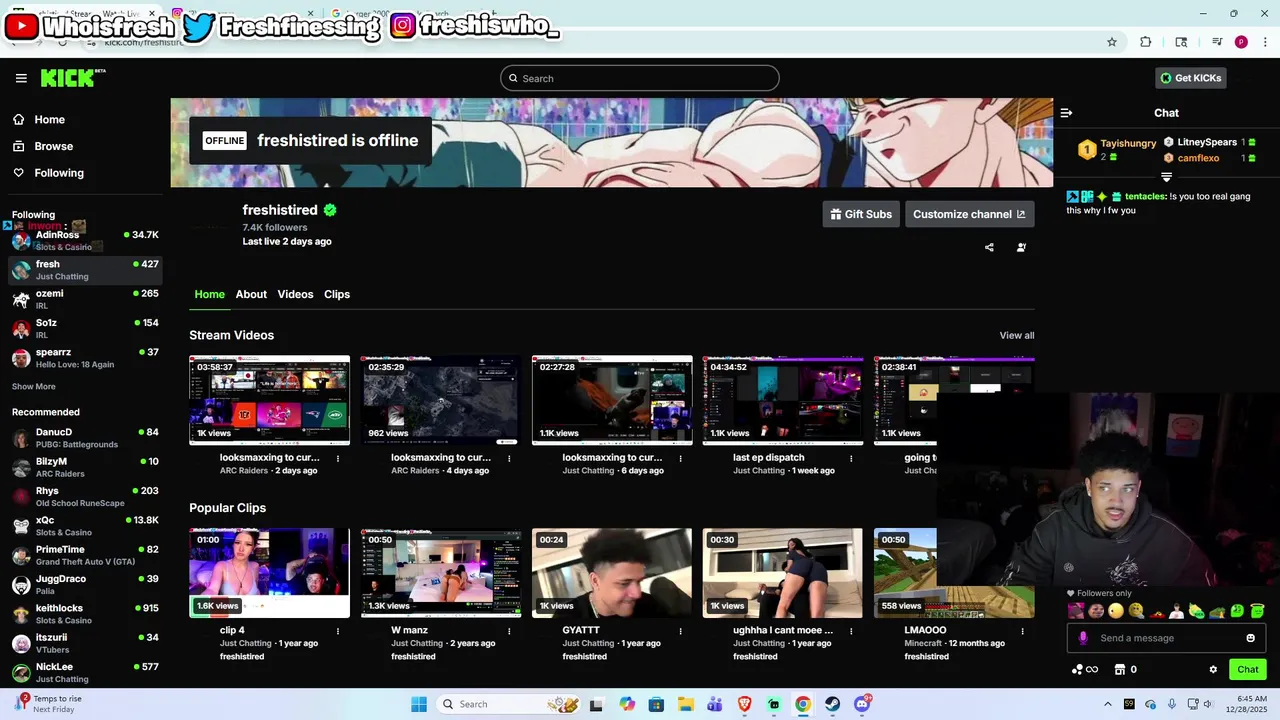Switch to the About tab

pos(251,294)
